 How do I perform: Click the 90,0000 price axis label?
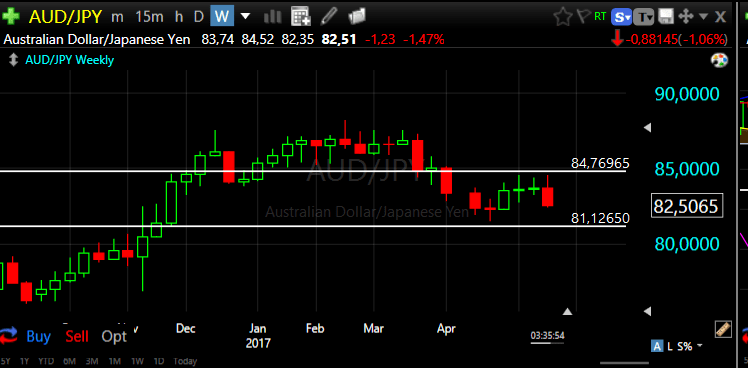tap(686, 94)
